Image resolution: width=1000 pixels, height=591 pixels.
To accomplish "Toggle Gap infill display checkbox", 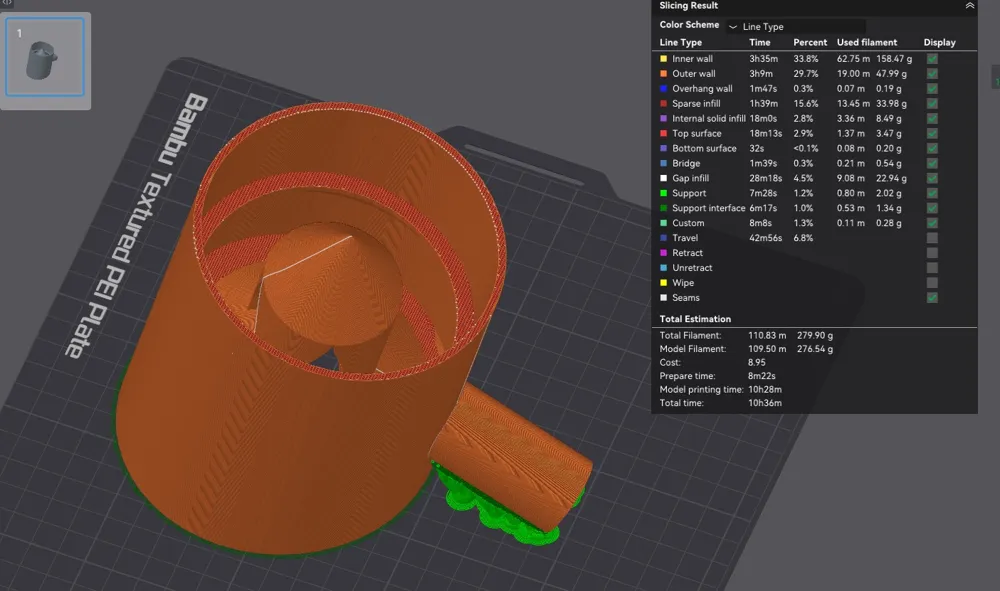I will coord(932,178).
